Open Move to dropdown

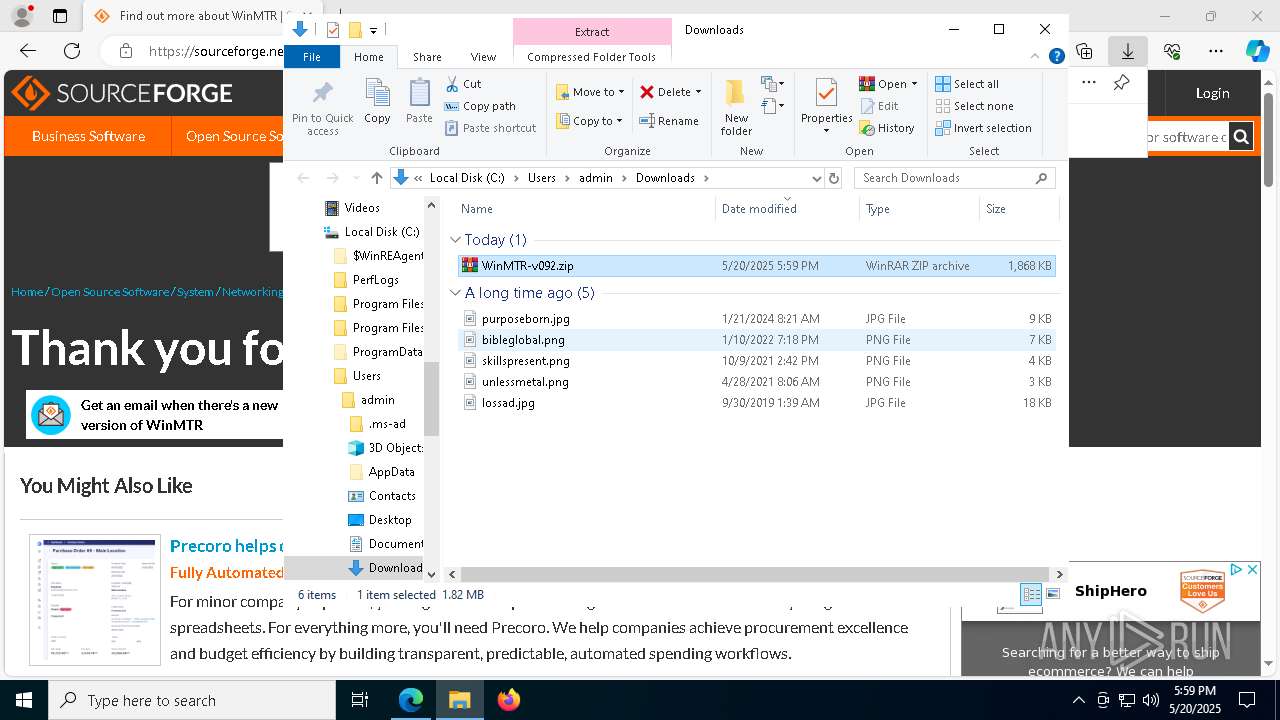click(590, 92)
